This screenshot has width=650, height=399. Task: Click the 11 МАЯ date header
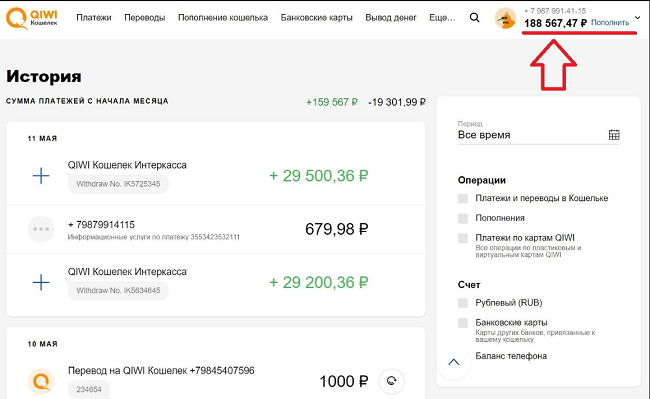42,138
